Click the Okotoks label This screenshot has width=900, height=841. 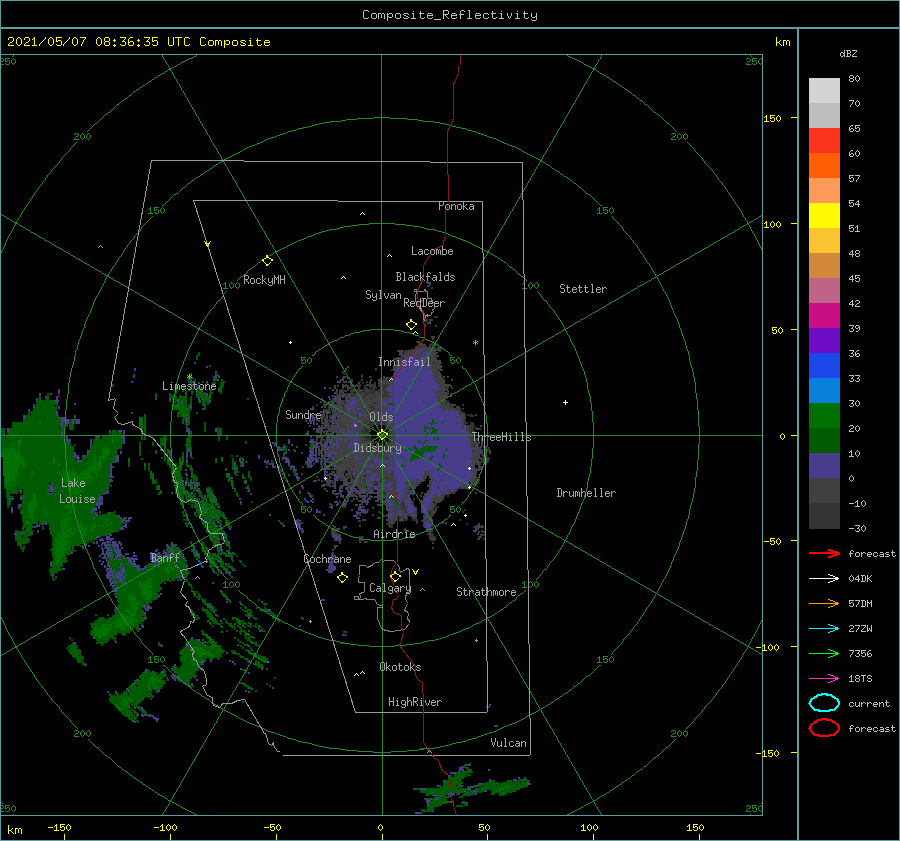click(x=400, y=667)
